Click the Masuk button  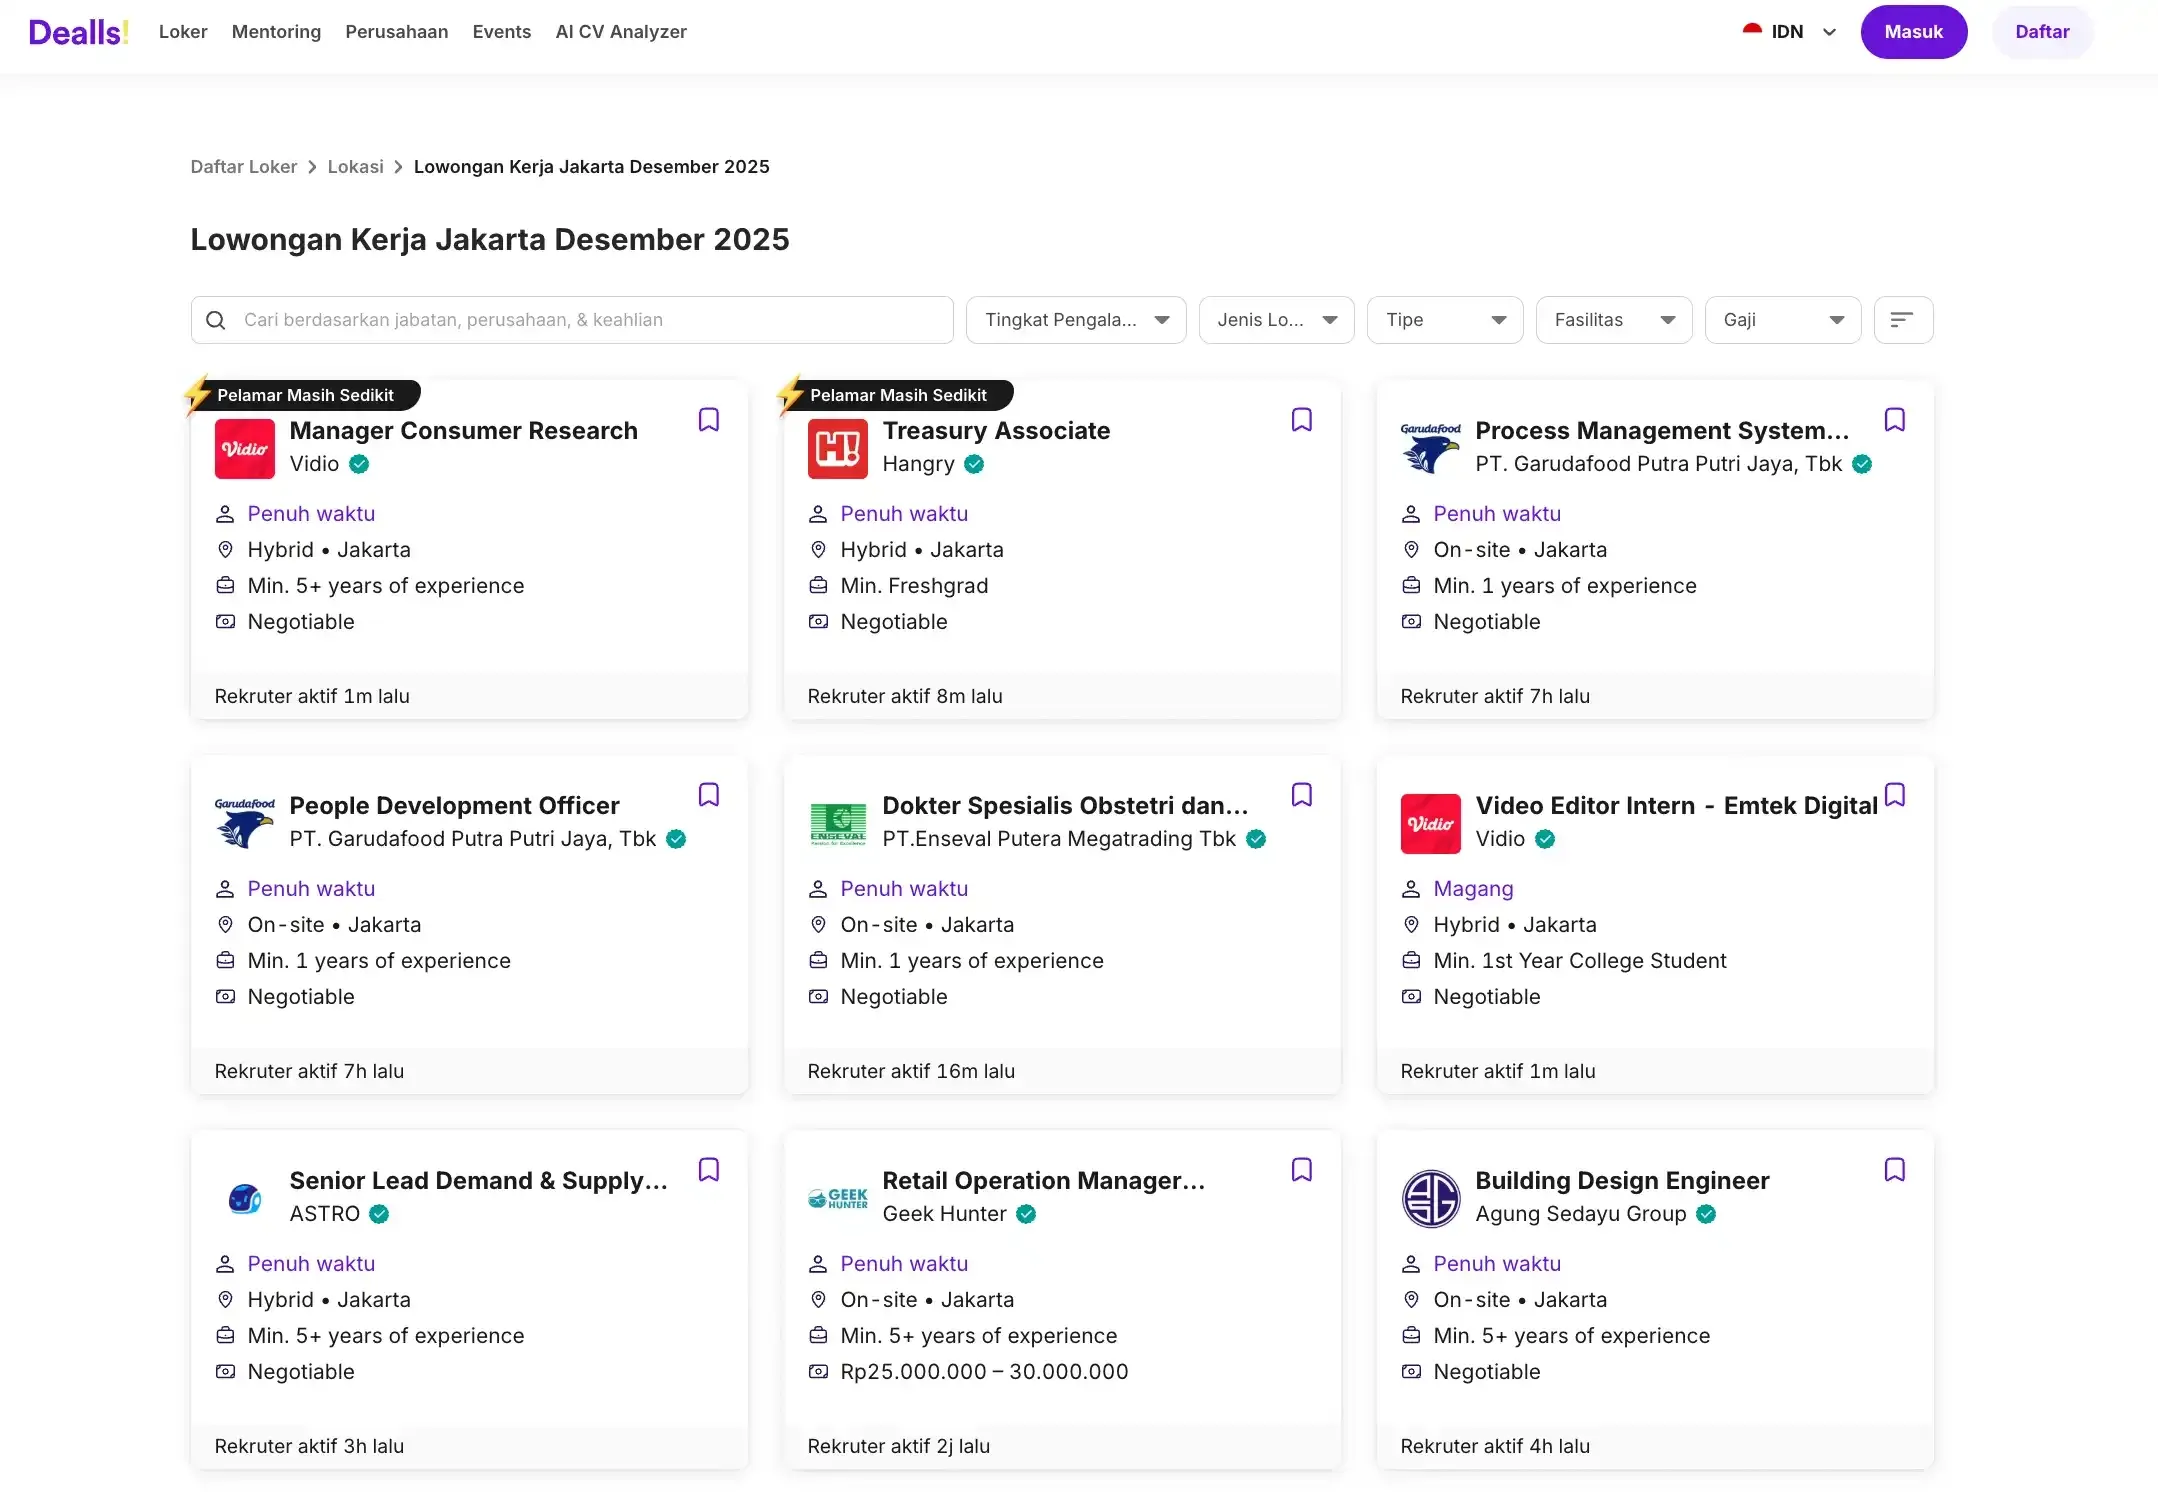pyautogui.click(x=1912, y=32)
